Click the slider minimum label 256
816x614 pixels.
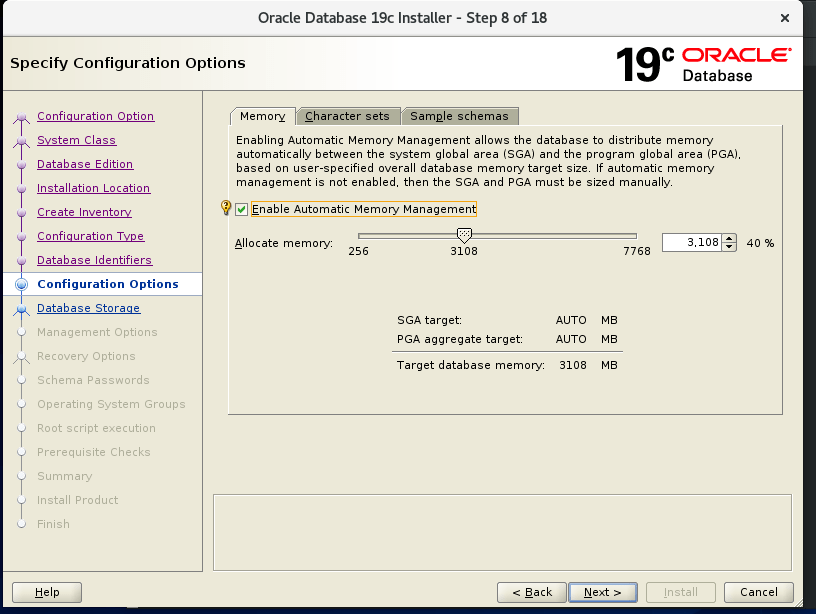pos(358,251)
